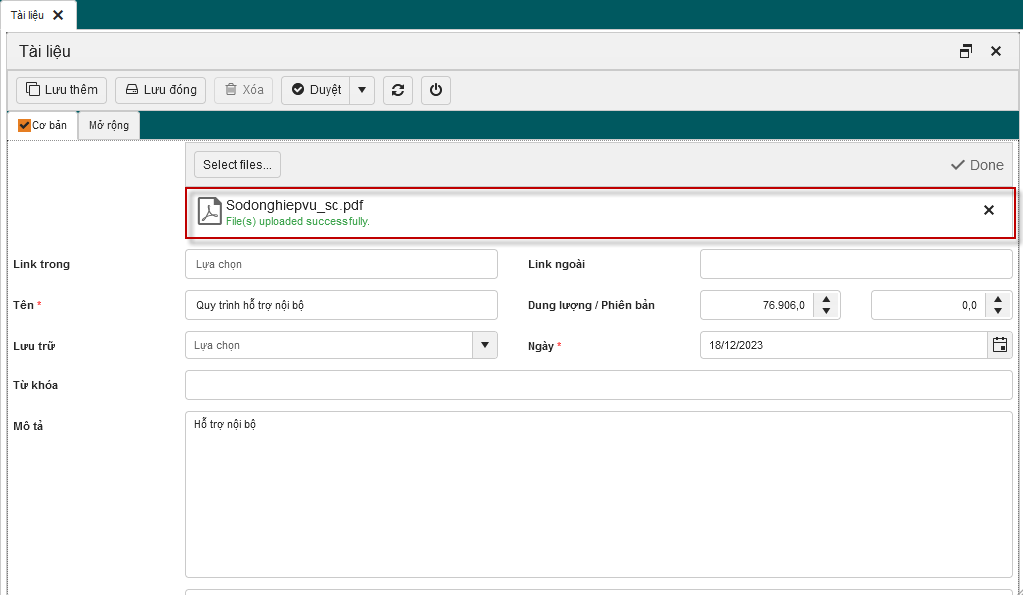Screen dimensions: 1023x595
Task: Increase the Dung lượng value
Action: point(827,300)
